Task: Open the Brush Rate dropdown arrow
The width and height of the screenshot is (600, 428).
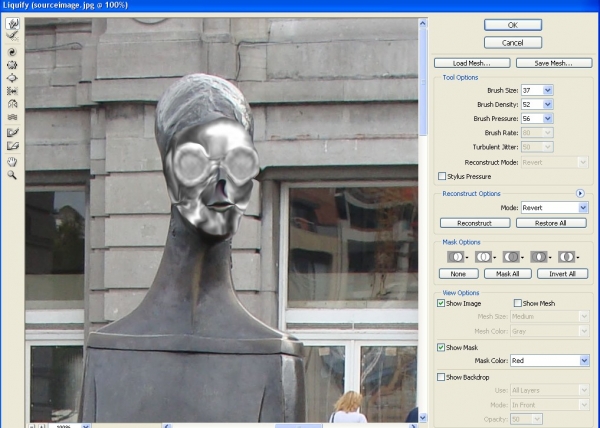Action: click(x=548, y=133)
